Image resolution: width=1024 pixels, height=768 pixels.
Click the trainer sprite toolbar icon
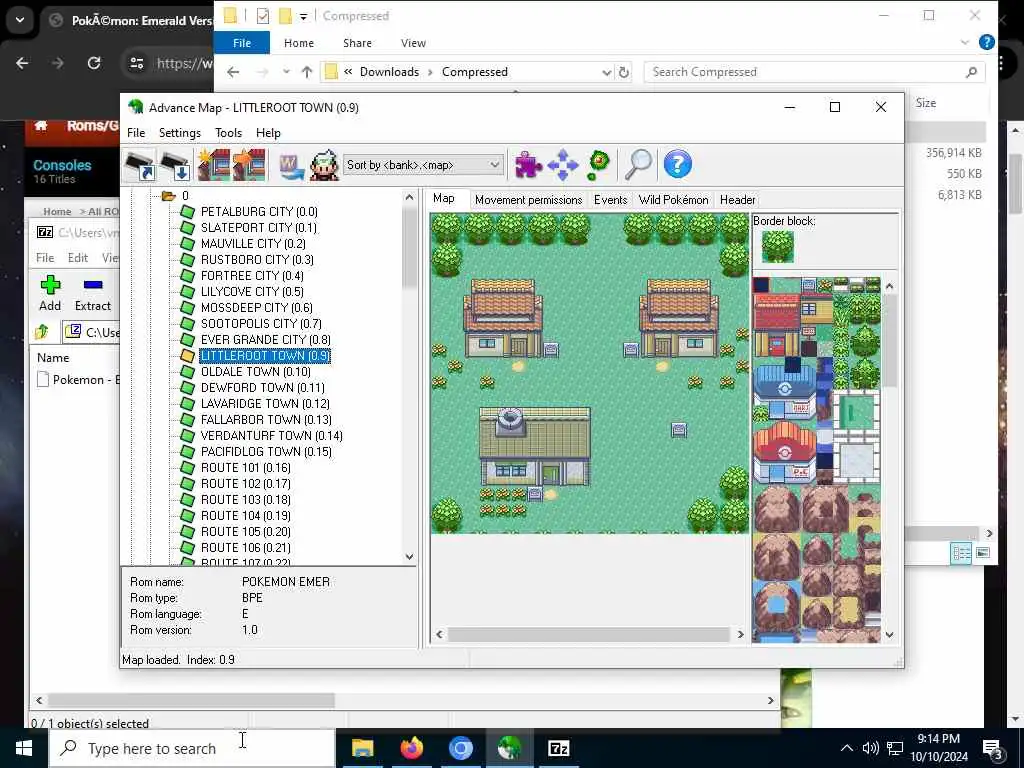(x=324, y=165)
